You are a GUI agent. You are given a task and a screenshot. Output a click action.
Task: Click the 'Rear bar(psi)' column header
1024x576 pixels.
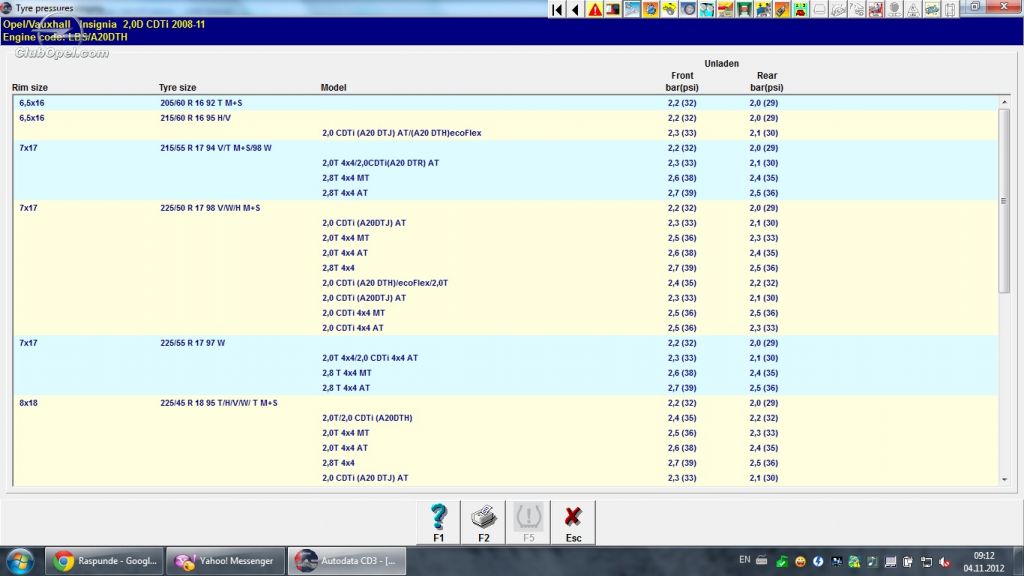pos(767,82)
